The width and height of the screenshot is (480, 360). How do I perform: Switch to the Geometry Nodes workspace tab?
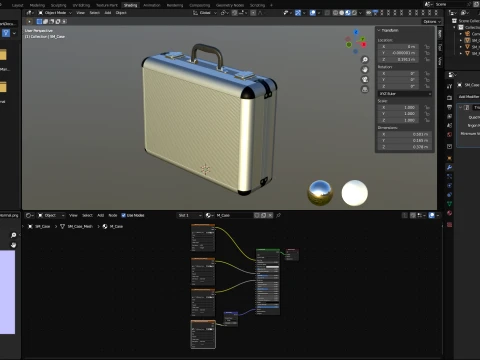point(230,5)
